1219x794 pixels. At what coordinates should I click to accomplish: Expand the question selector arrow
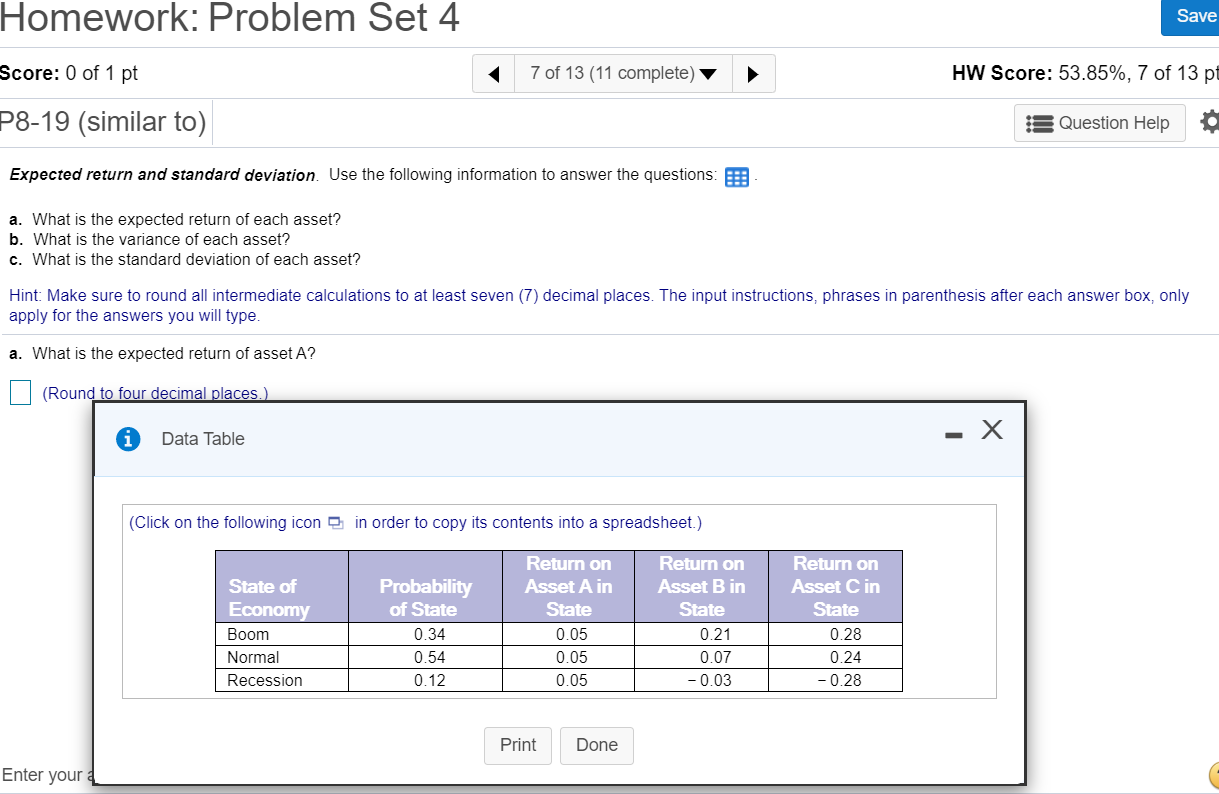tap(706, 73)
